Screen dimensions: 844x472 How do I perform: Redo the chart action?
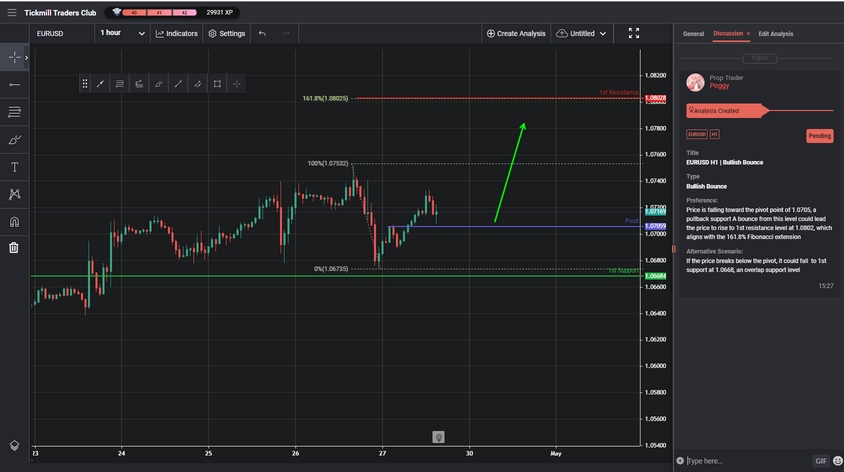point(286,33)
